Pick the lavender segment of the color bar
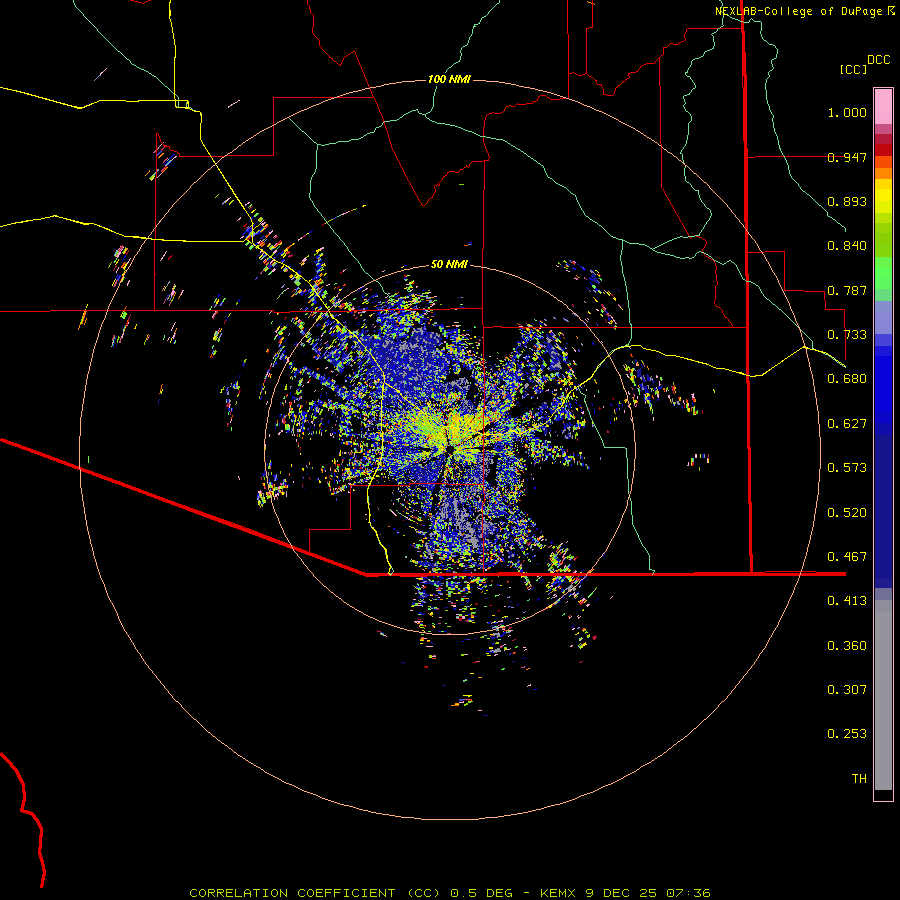Image resolution: width=900 pixels, height=900 pixels. [883, 317]
